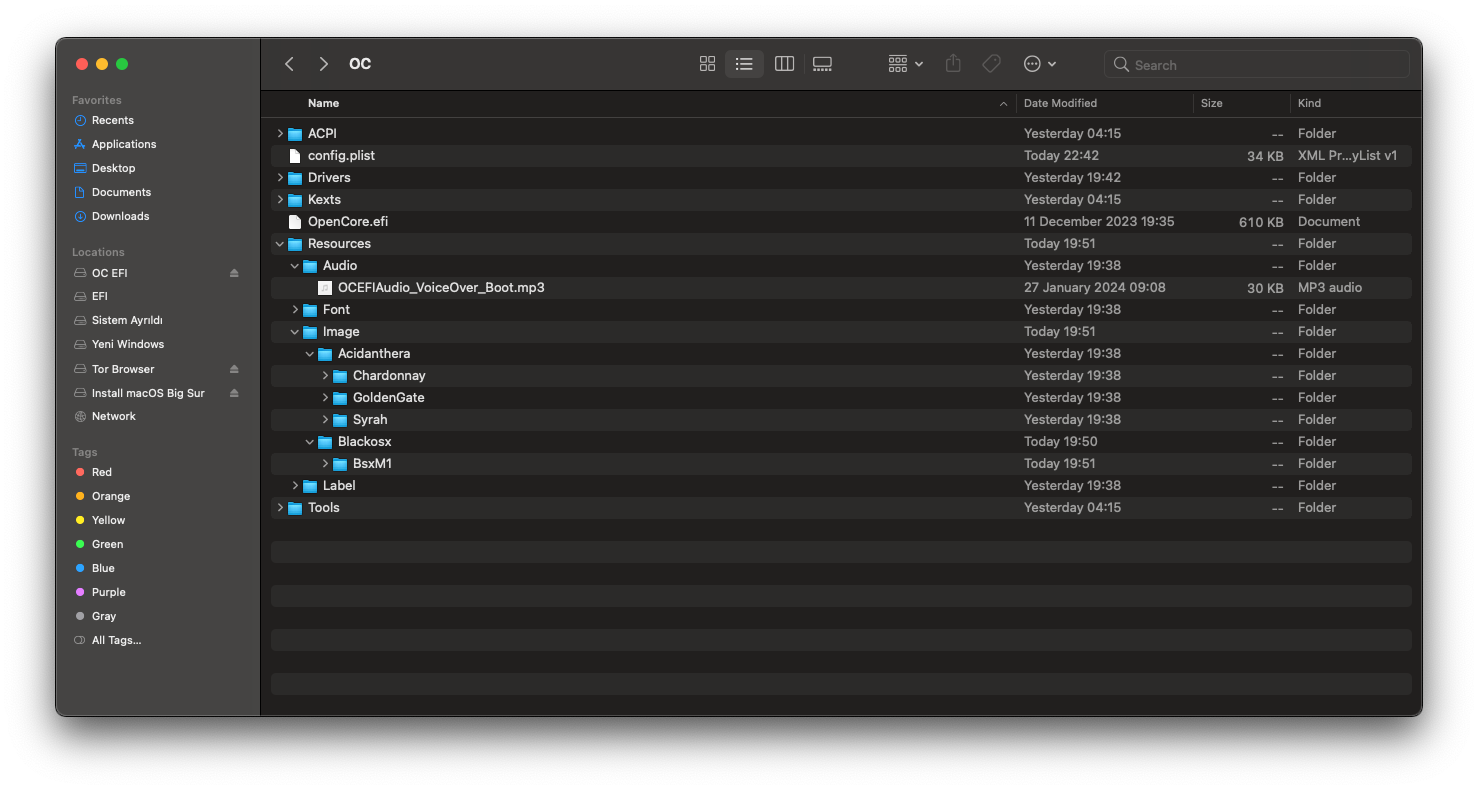The image size is (1478, 790).
Task: Collapse the Resources folder
Action: (x=280, y=243)
